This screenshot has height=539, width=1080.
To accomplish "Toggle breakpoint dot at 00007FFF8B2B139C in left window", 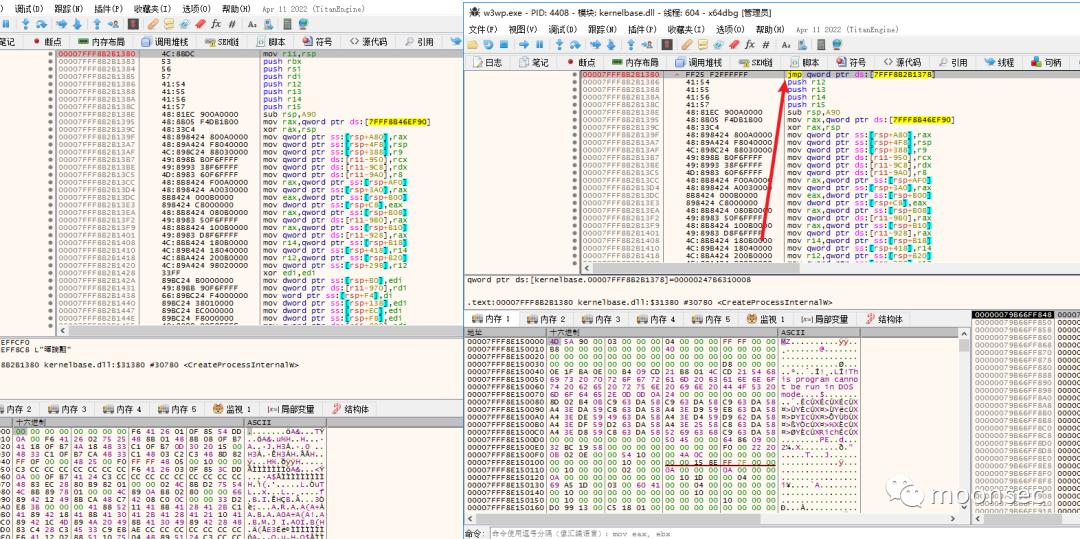I will pyautogui.click(x=51, y=129).
